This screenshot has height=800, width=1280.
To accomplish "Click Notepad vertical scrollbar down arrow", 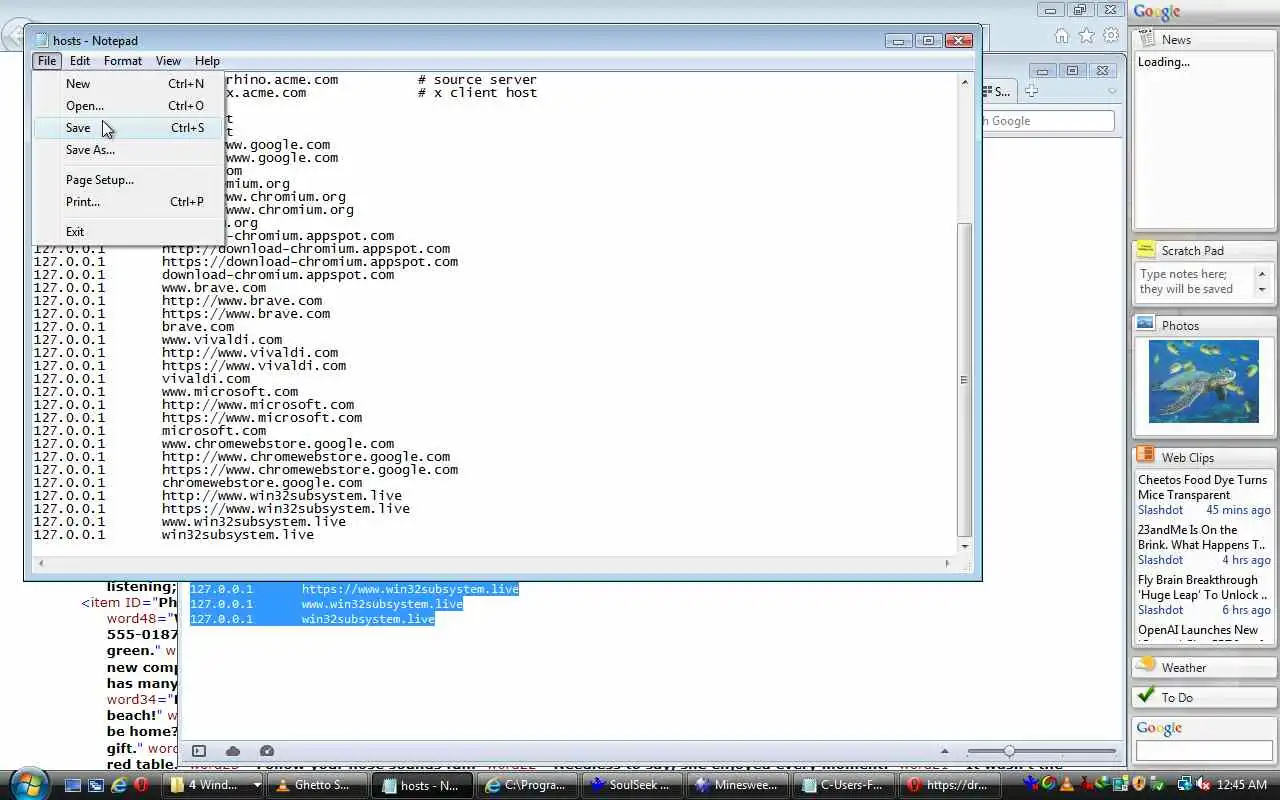I will 965,546.
